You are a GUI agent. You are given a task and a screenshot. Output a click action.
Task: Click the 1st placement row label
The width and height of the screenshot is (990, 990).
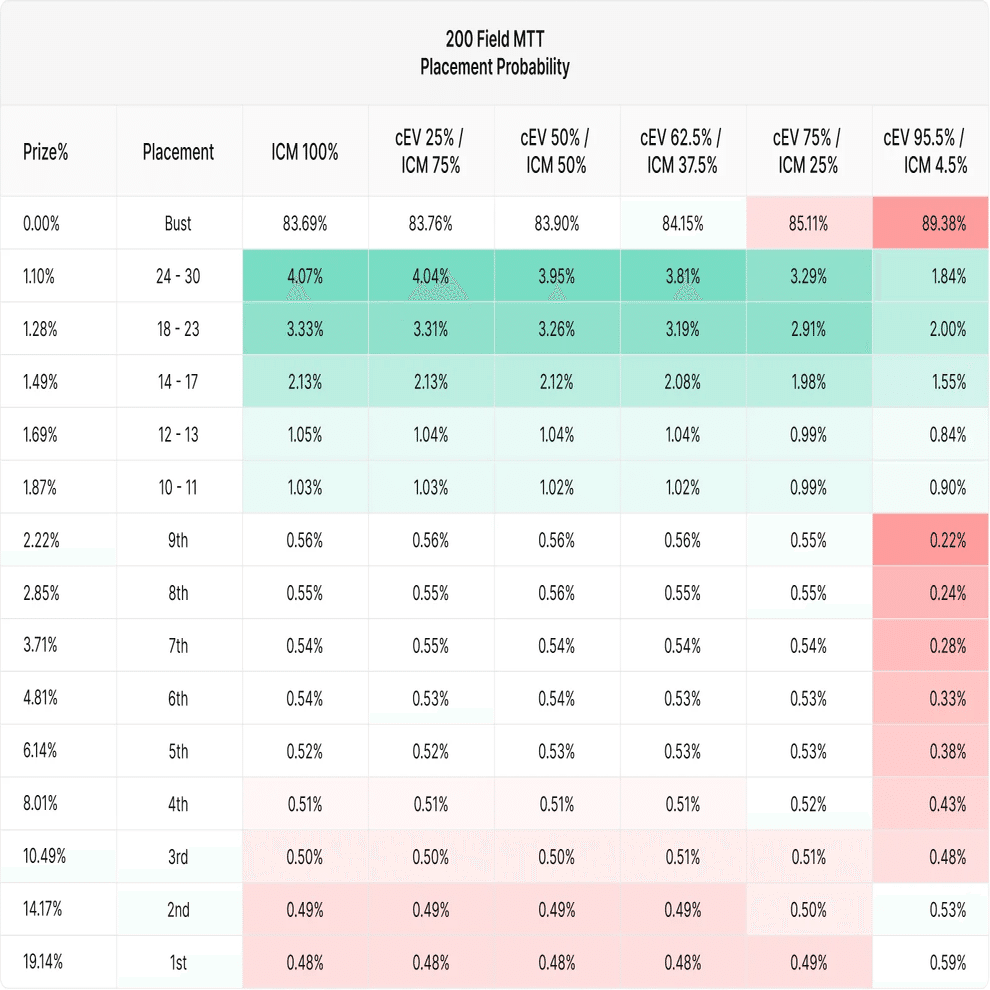click(178, 963)
